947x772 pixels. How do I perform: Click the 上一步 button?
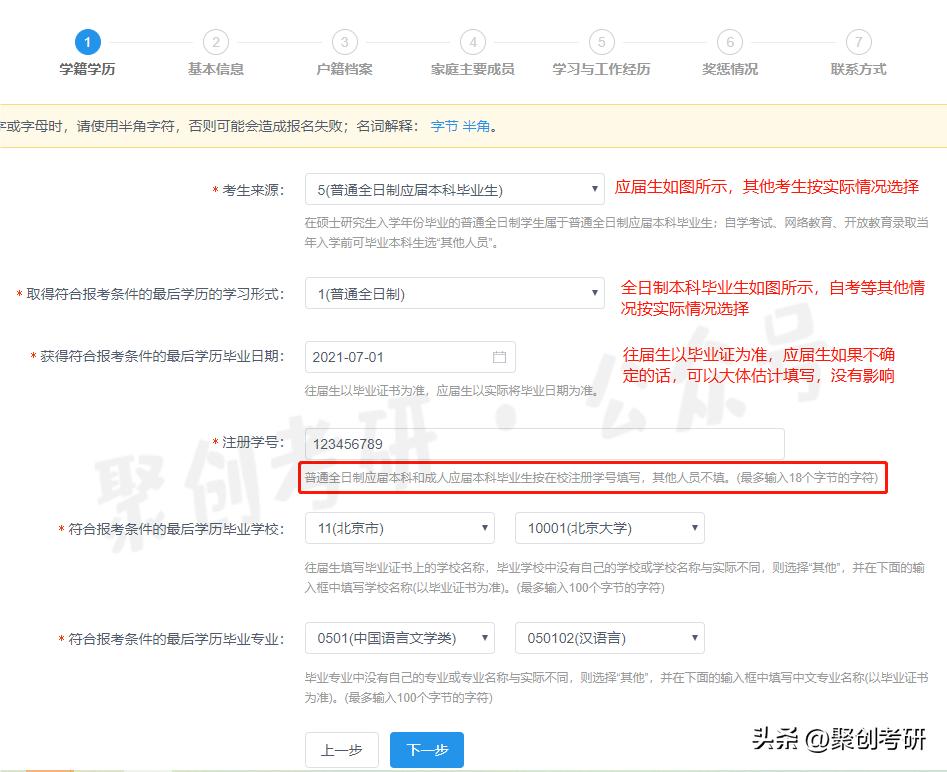tap(341, 749)
